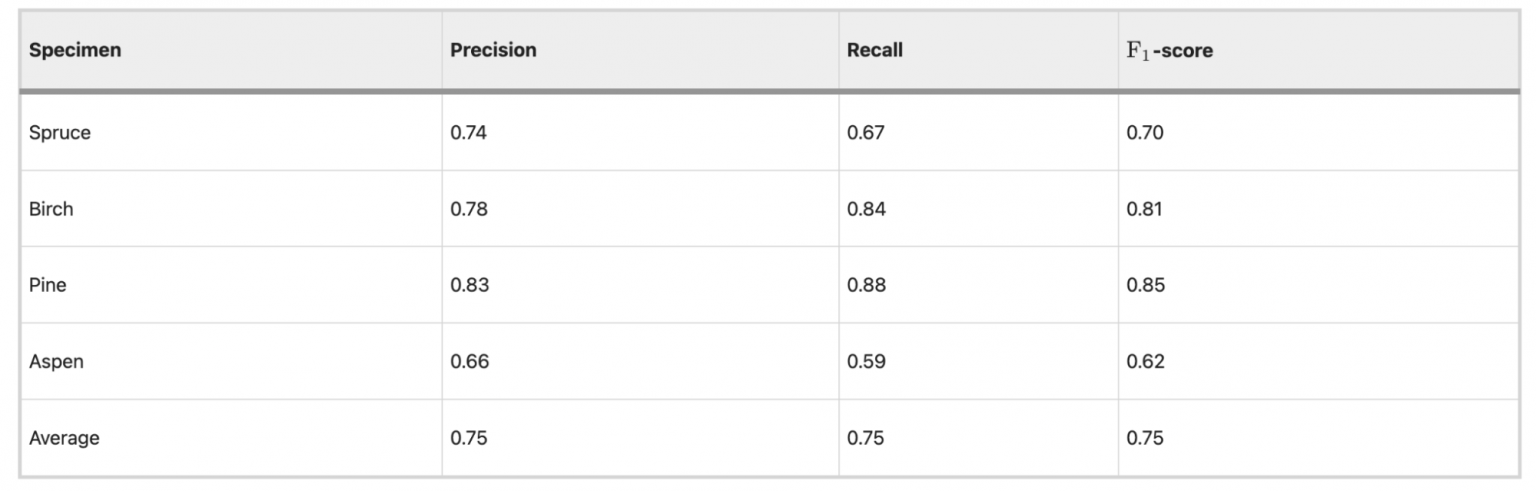Click the Recall column header
Image resolution: width=1536 pixels, height=491 pixels.
[x=875, y=50]
